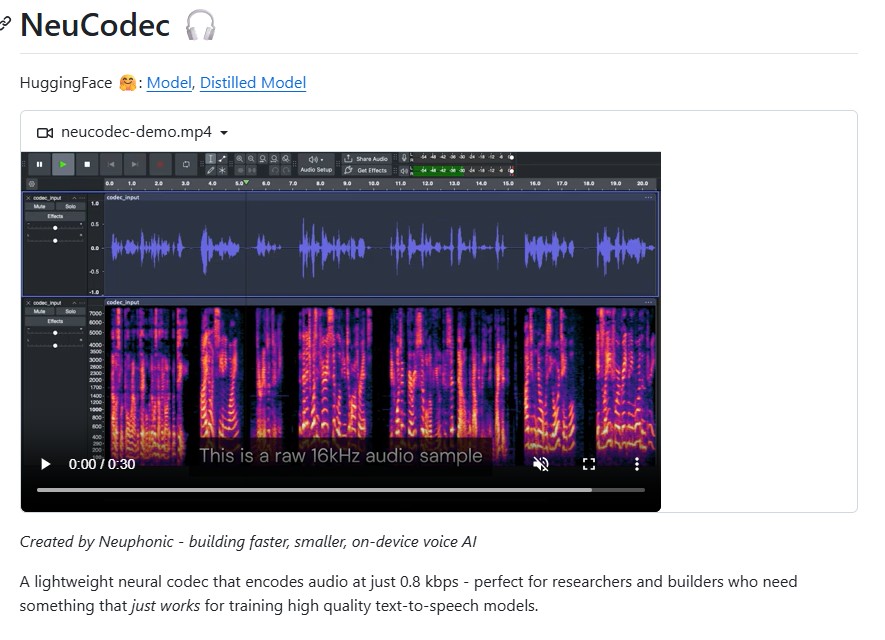Solo the bottom codec_input spectrogram track
The height and width of the screenshot is (640, 885).
[x=70, y=311]
